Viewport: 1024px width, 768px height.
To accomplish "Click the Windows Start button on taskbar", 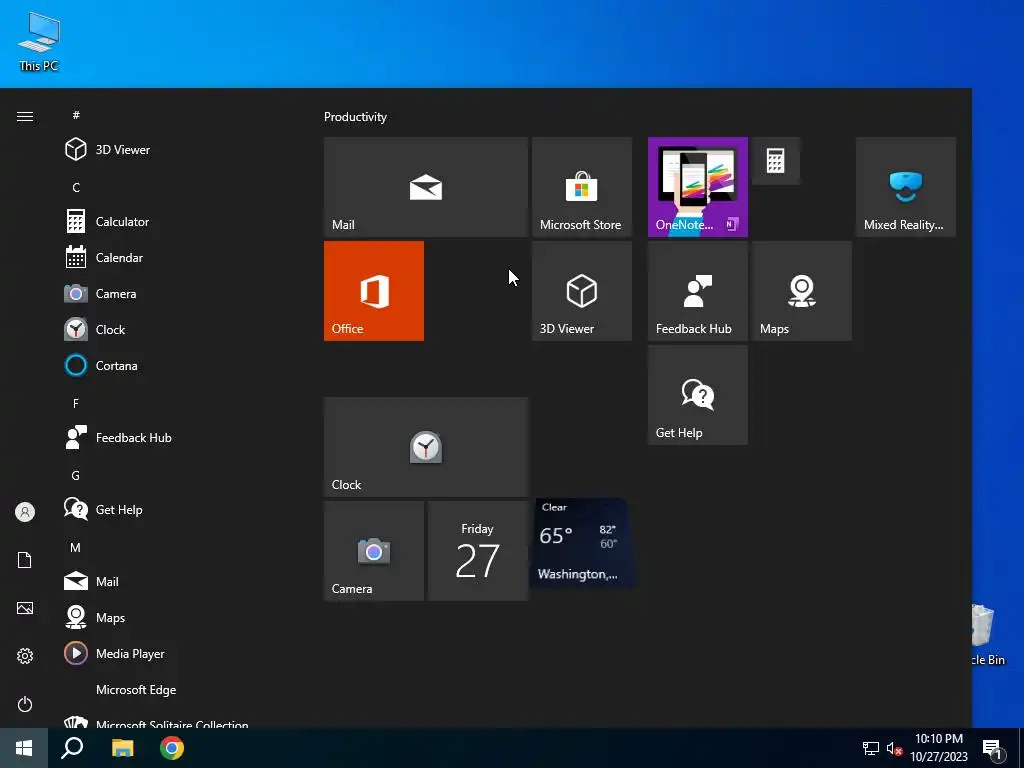I will [24, 748].
